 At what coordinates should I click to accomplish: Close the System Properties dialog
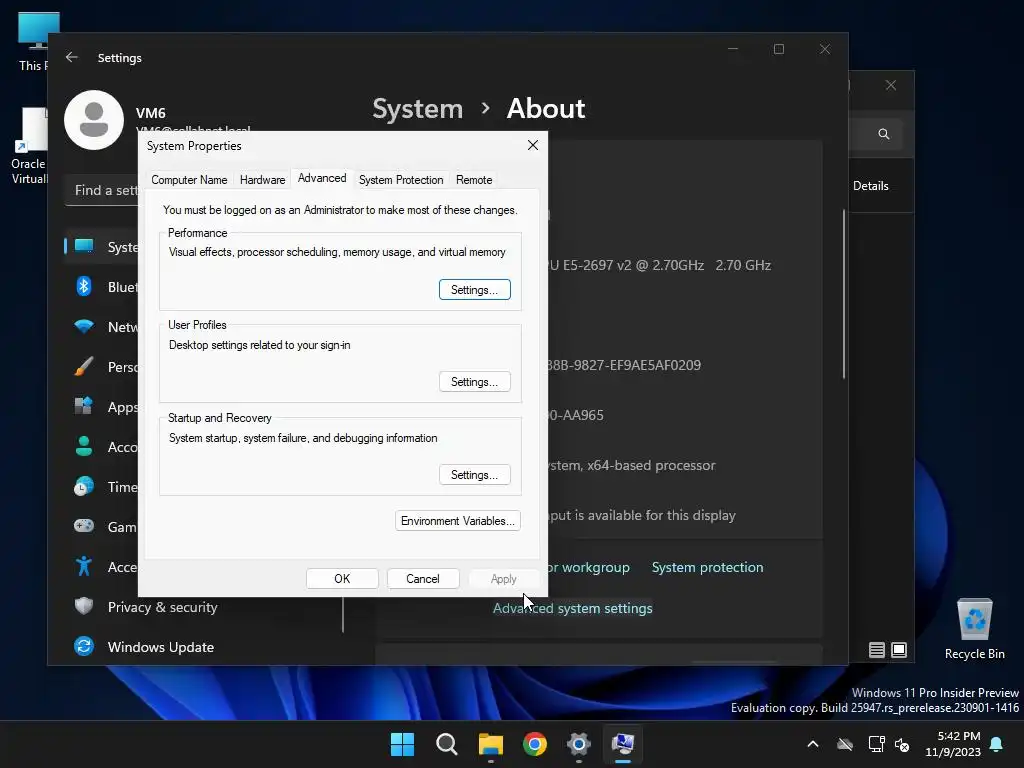click(x=533, y=145)
